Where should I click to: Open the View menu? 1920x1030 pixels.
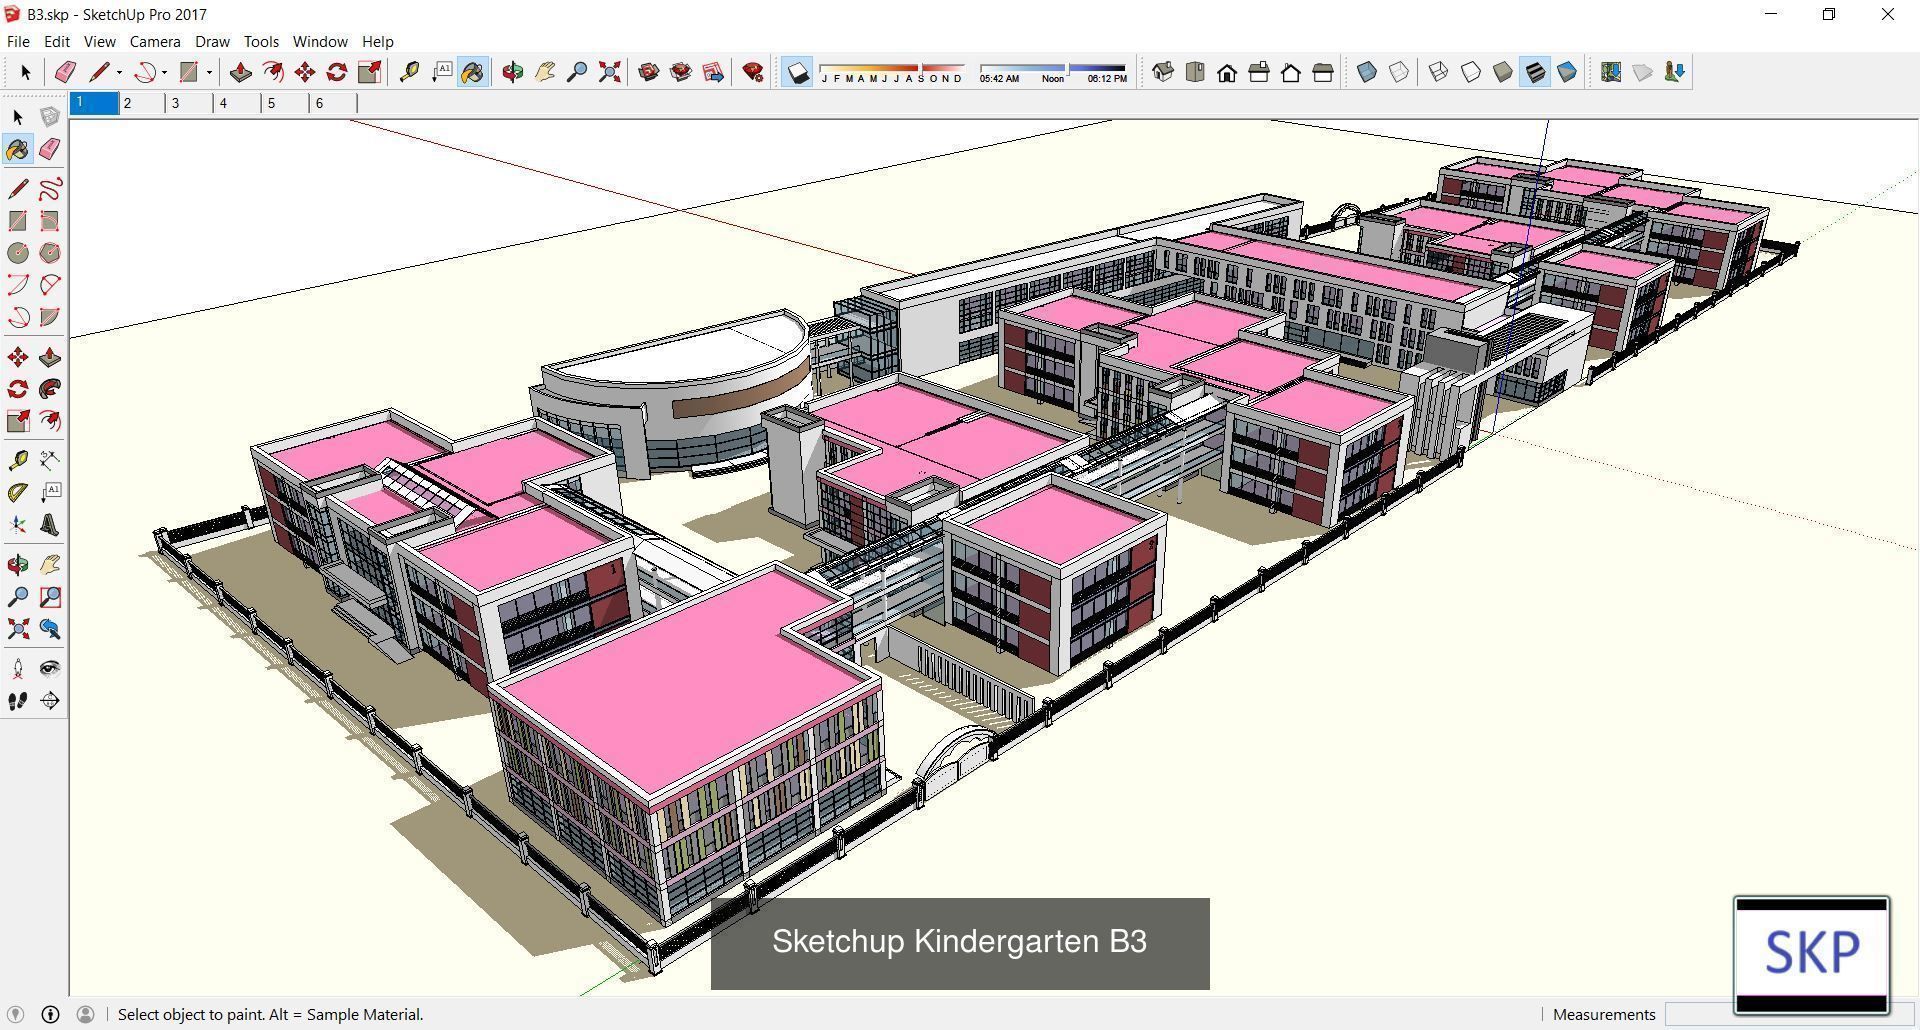click(x=99, y=41)
